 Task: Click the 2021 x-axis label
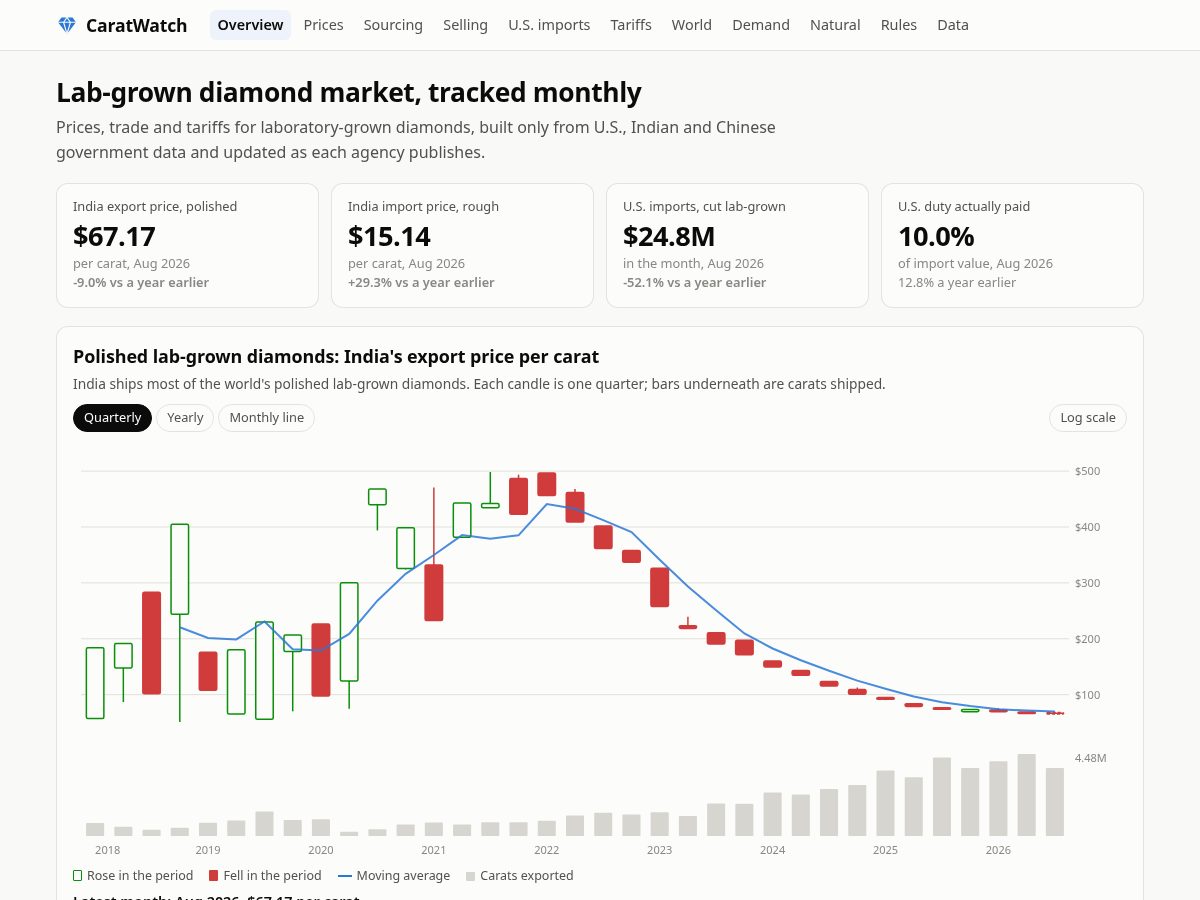tap(434, 850)
